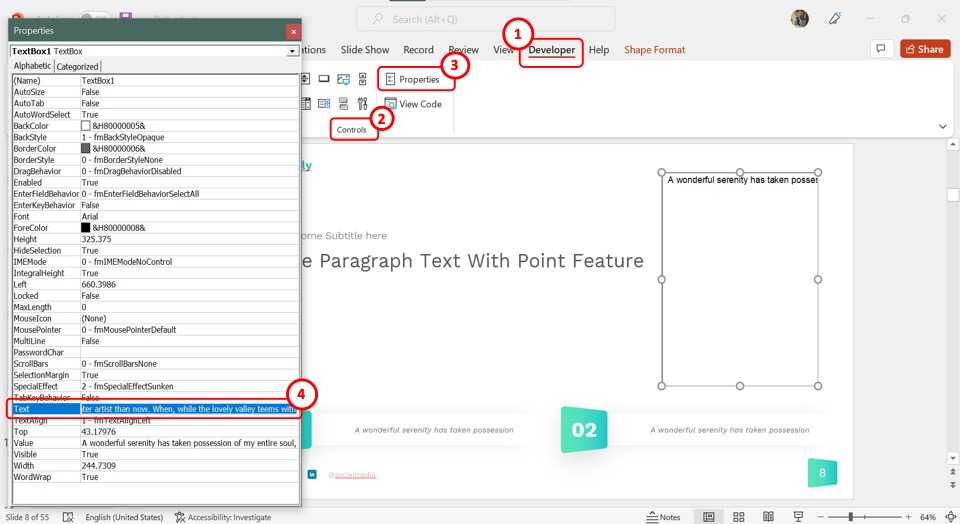Screen dimensions: 960x524
Task: Collapse the ribbon with the chevron
Action: [943, 127]
